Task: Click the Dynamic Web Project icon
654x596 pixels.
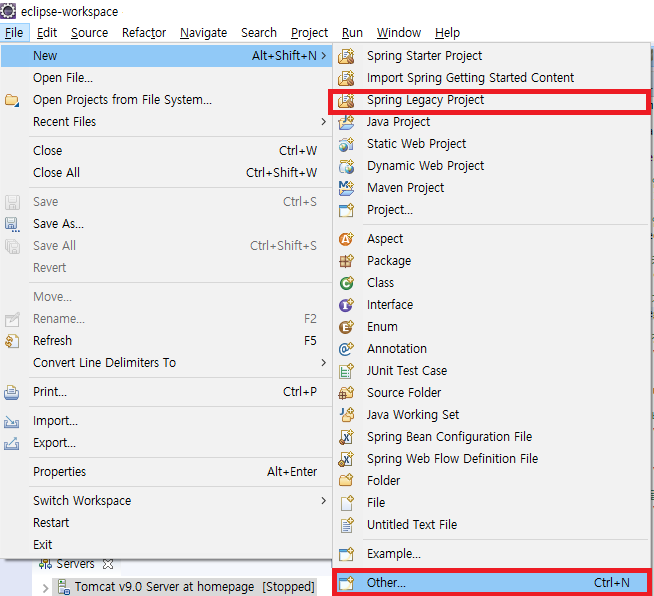Action: pyautogui.click(x=346, y=166)
